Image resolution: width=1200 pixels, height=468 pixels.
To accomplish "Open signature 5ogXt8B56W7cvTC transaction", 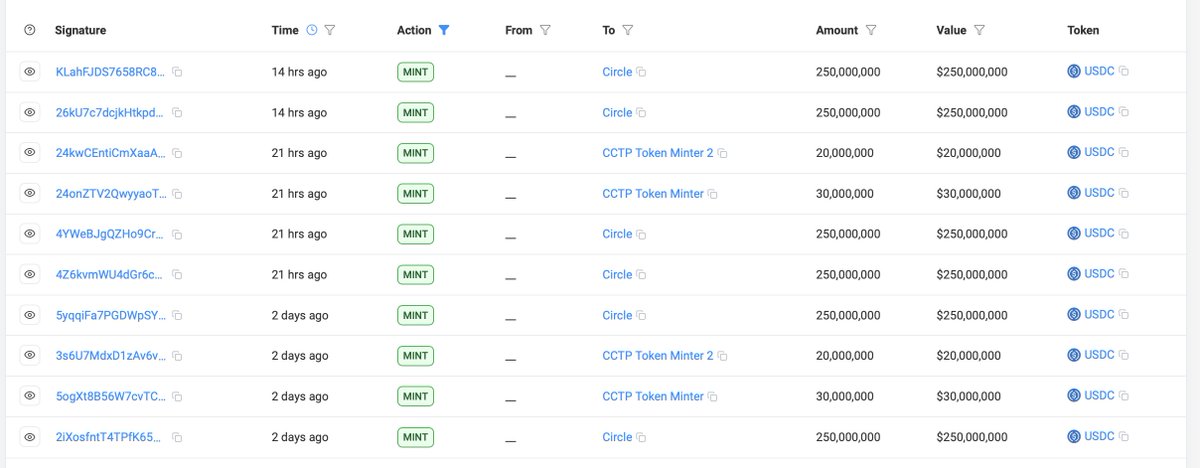I will point(111,396).
